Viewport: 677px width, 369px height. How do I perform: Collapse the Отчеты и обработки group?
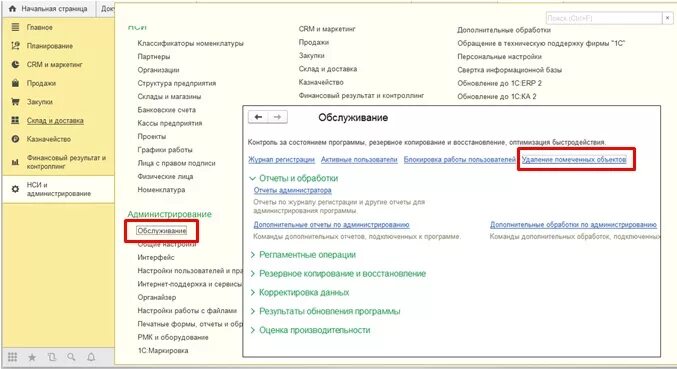coord(253,178)
